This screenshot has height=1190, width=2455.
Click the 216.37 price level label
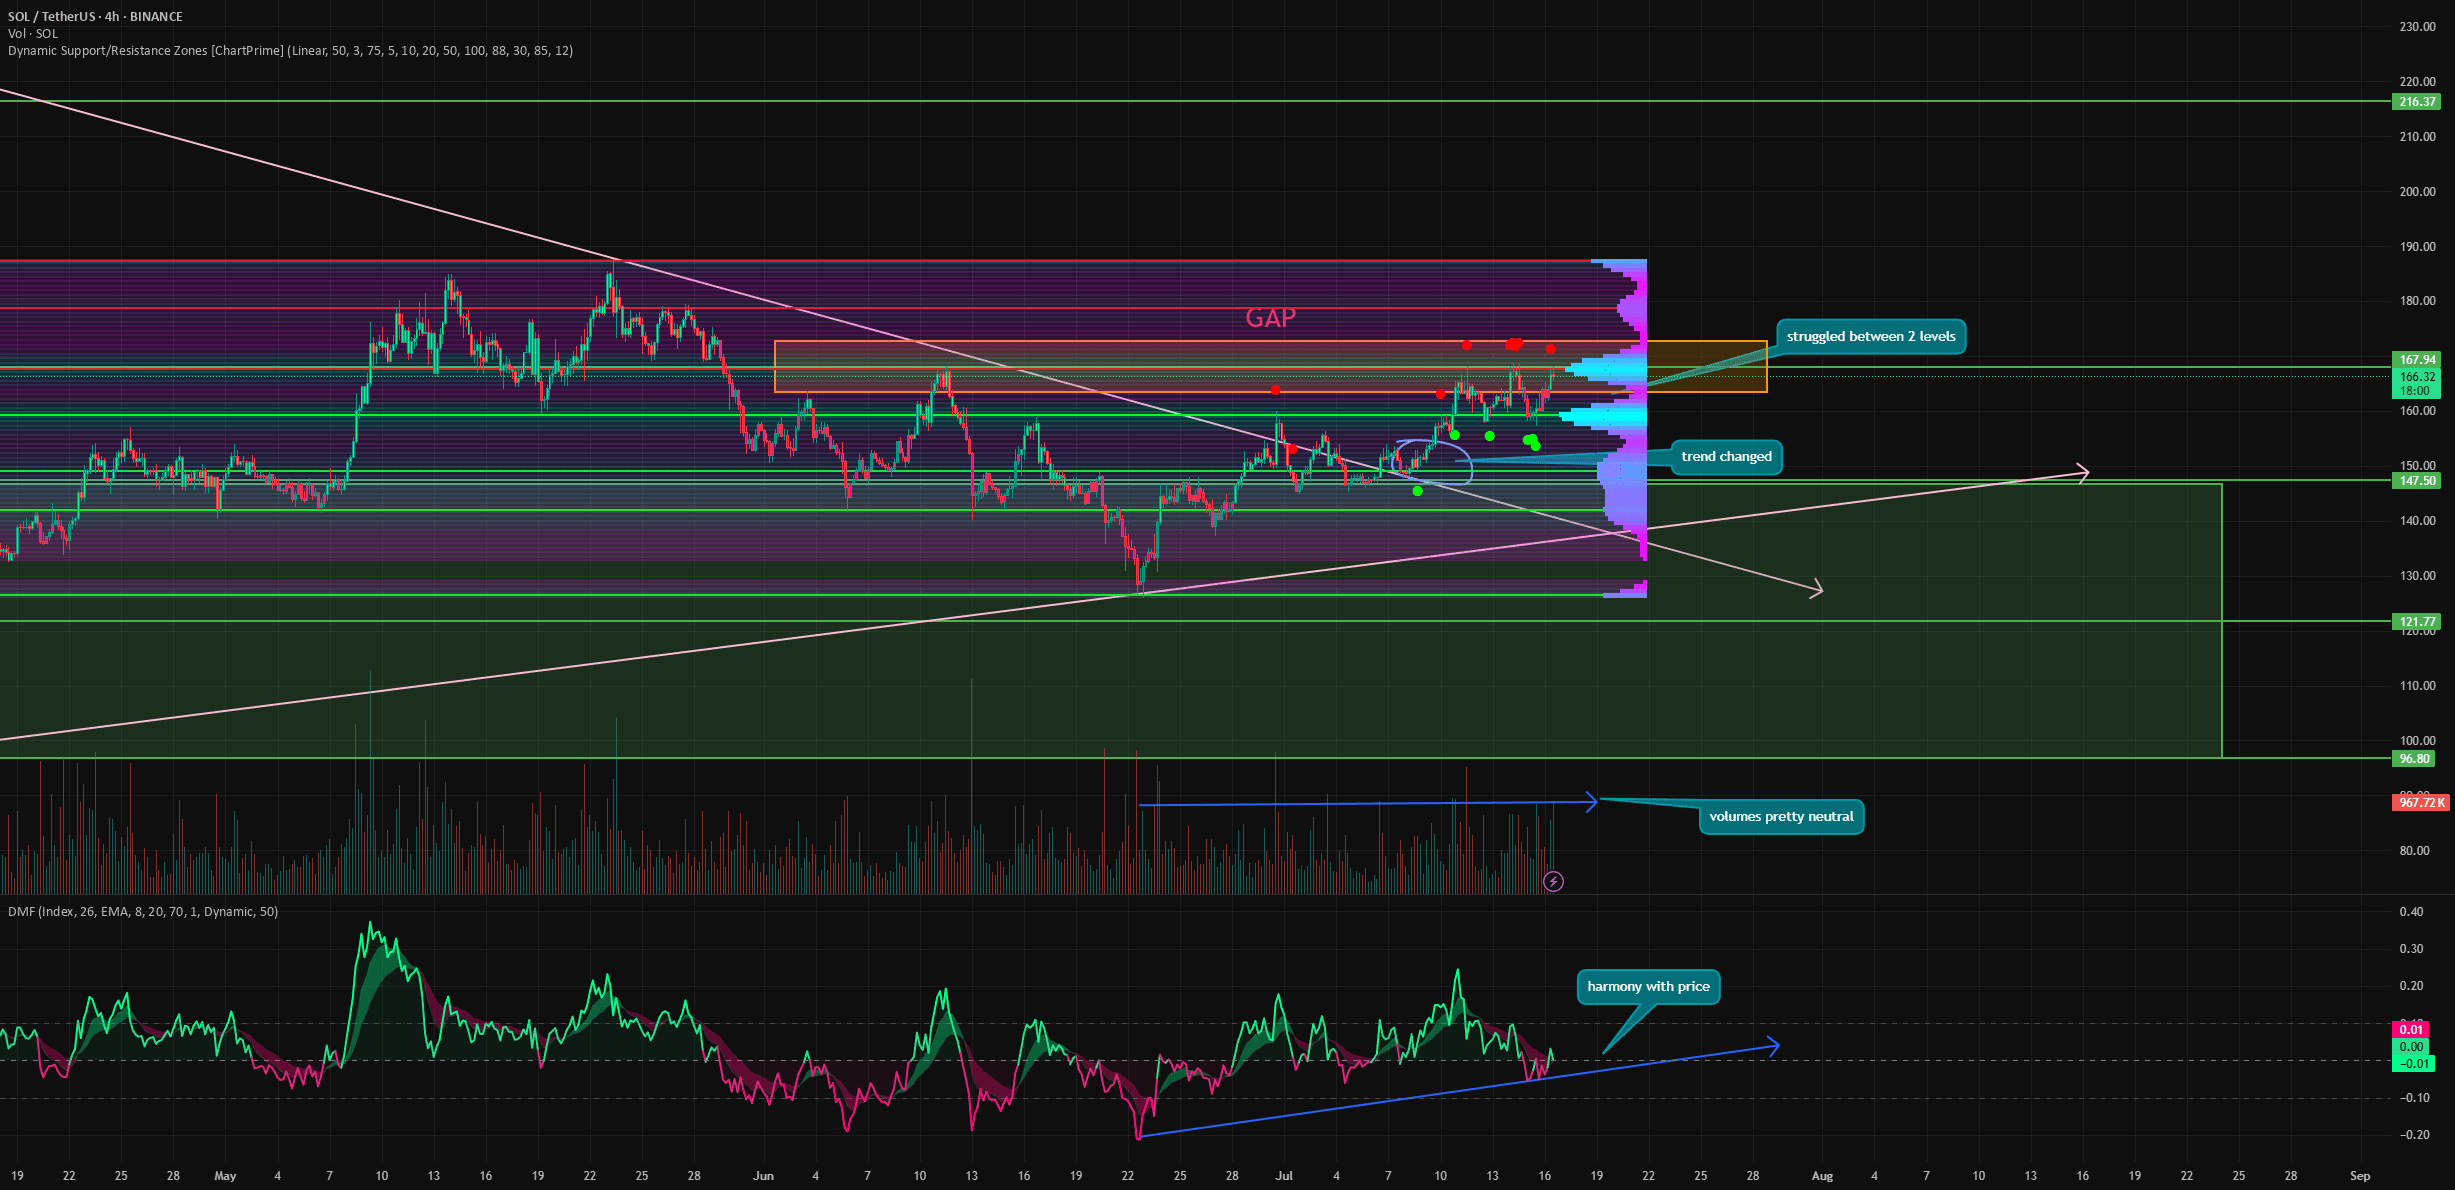(x=2416, y=102)
